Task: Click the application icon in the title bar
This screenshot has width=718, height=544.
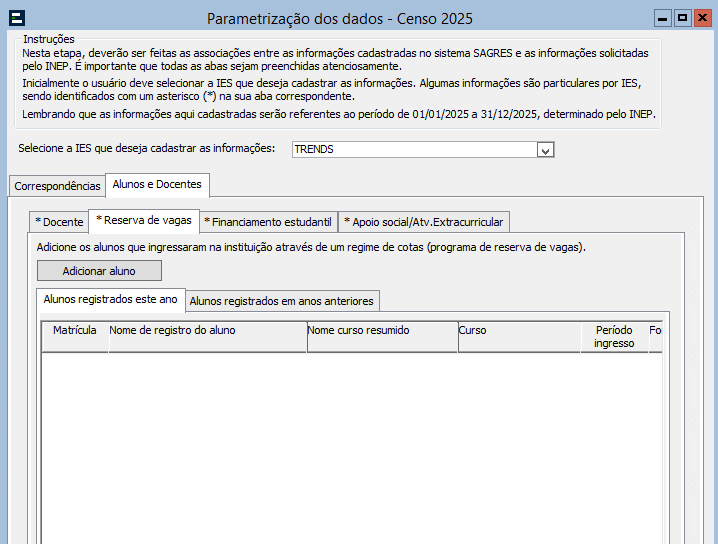Action: [17, 18]
